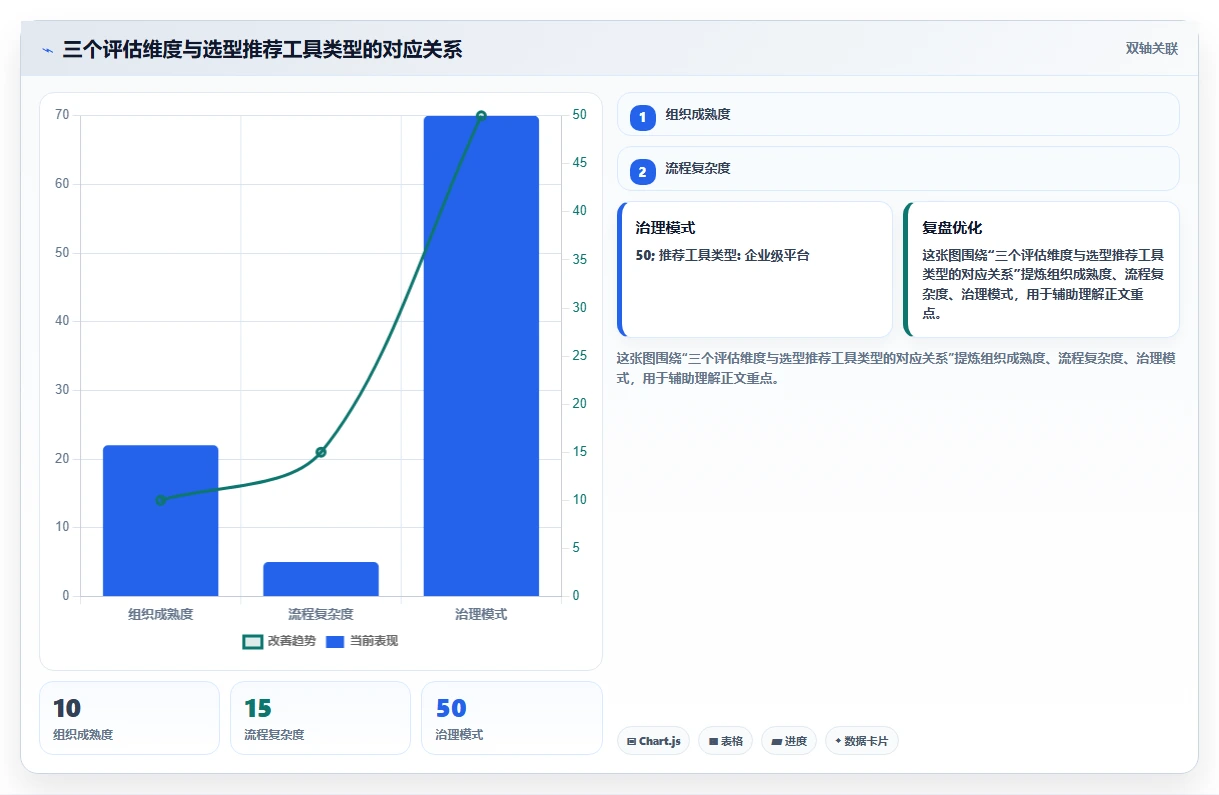
Task: Click the 组织成熟度 blue bar
Action: point(161,521)
